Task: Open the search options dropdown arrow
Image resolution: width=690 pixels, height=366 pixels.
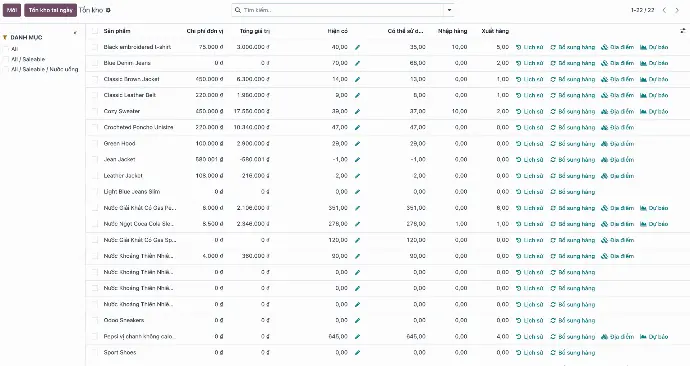Action: point(449,10)
